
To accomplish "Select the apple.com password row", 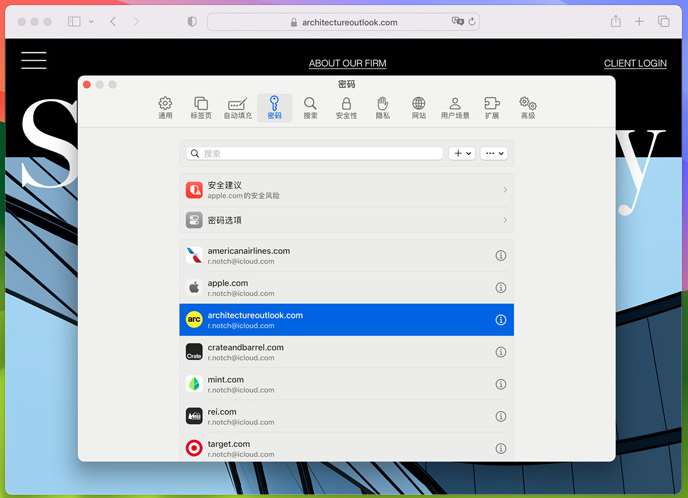I will (346, 288).
